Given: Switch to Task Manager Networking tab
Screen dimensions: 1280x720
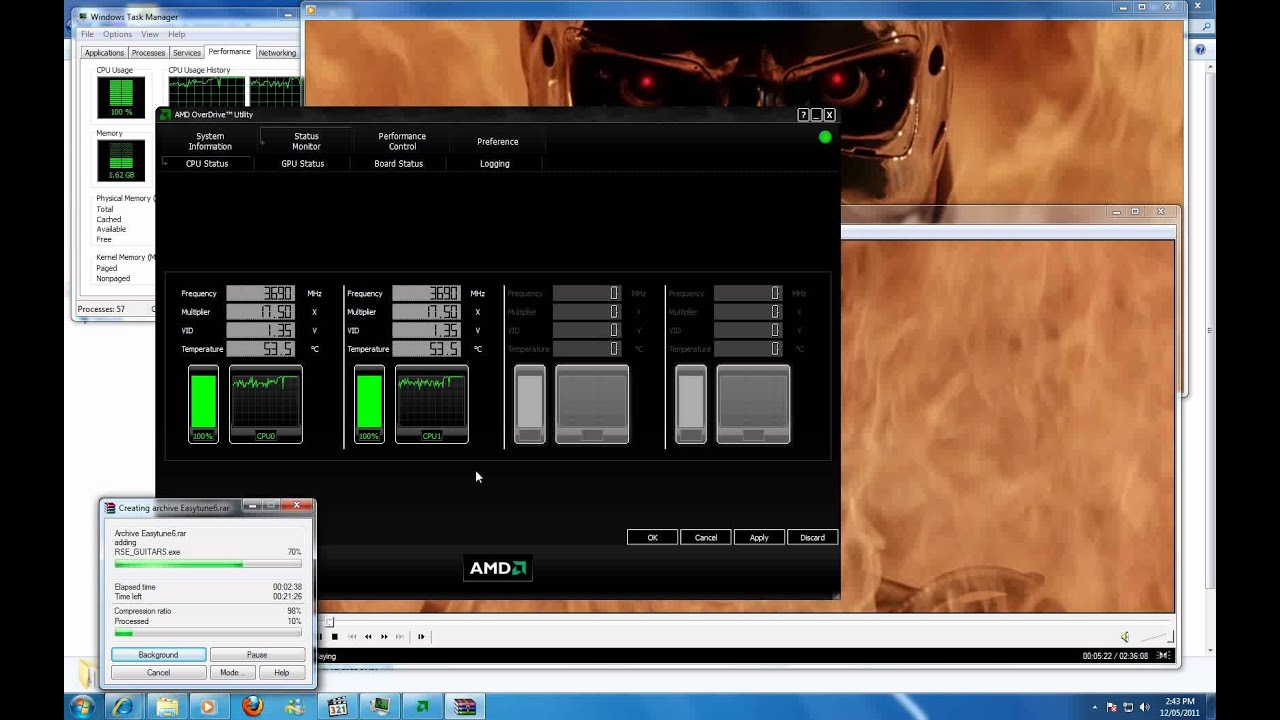Looking at the screenshot, I should point(277,52).
